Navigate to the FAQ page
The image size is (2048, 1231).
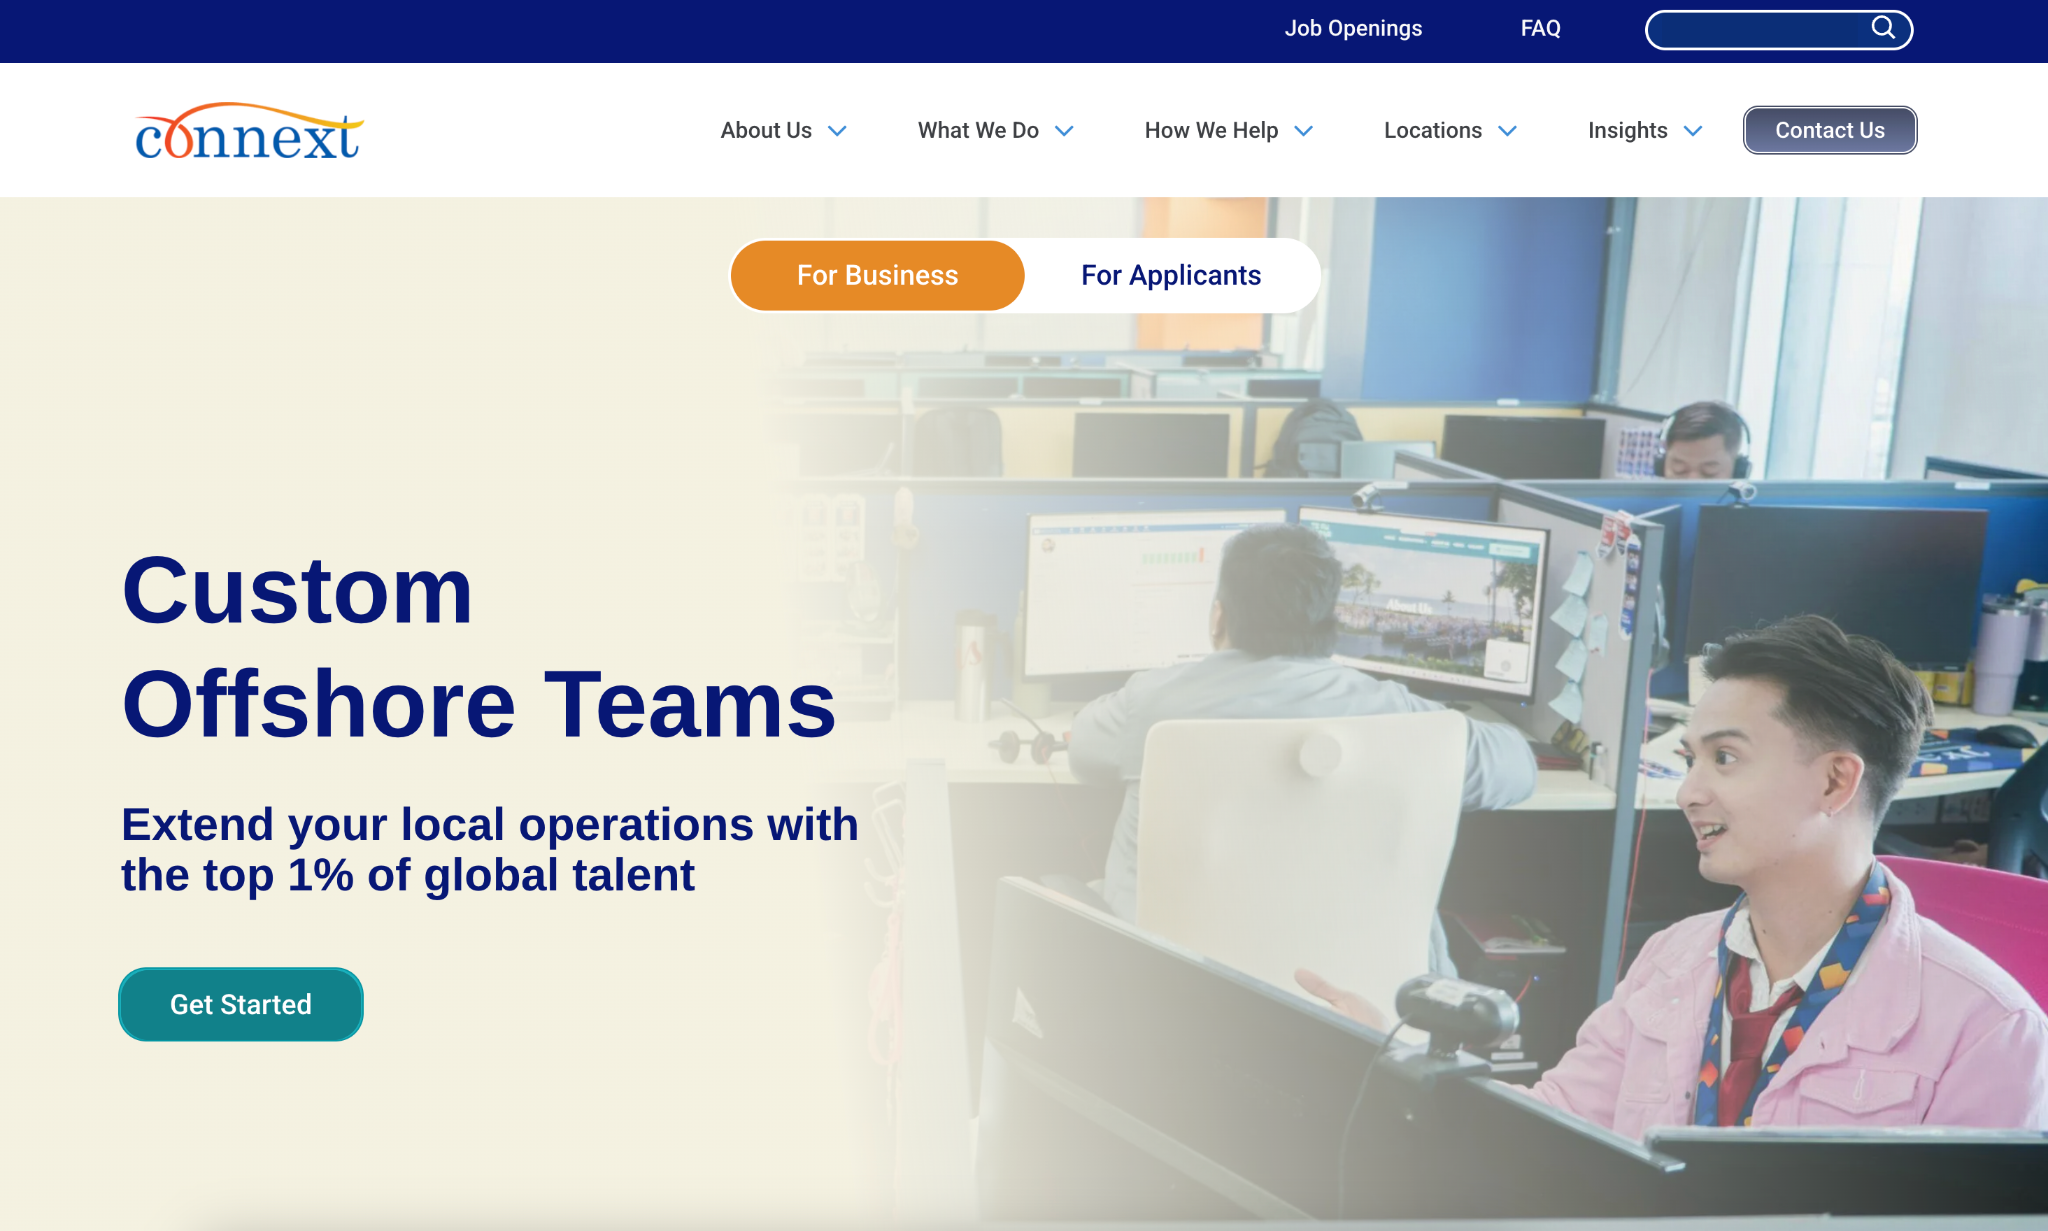pyautogui.click(x=1540, y=29)
